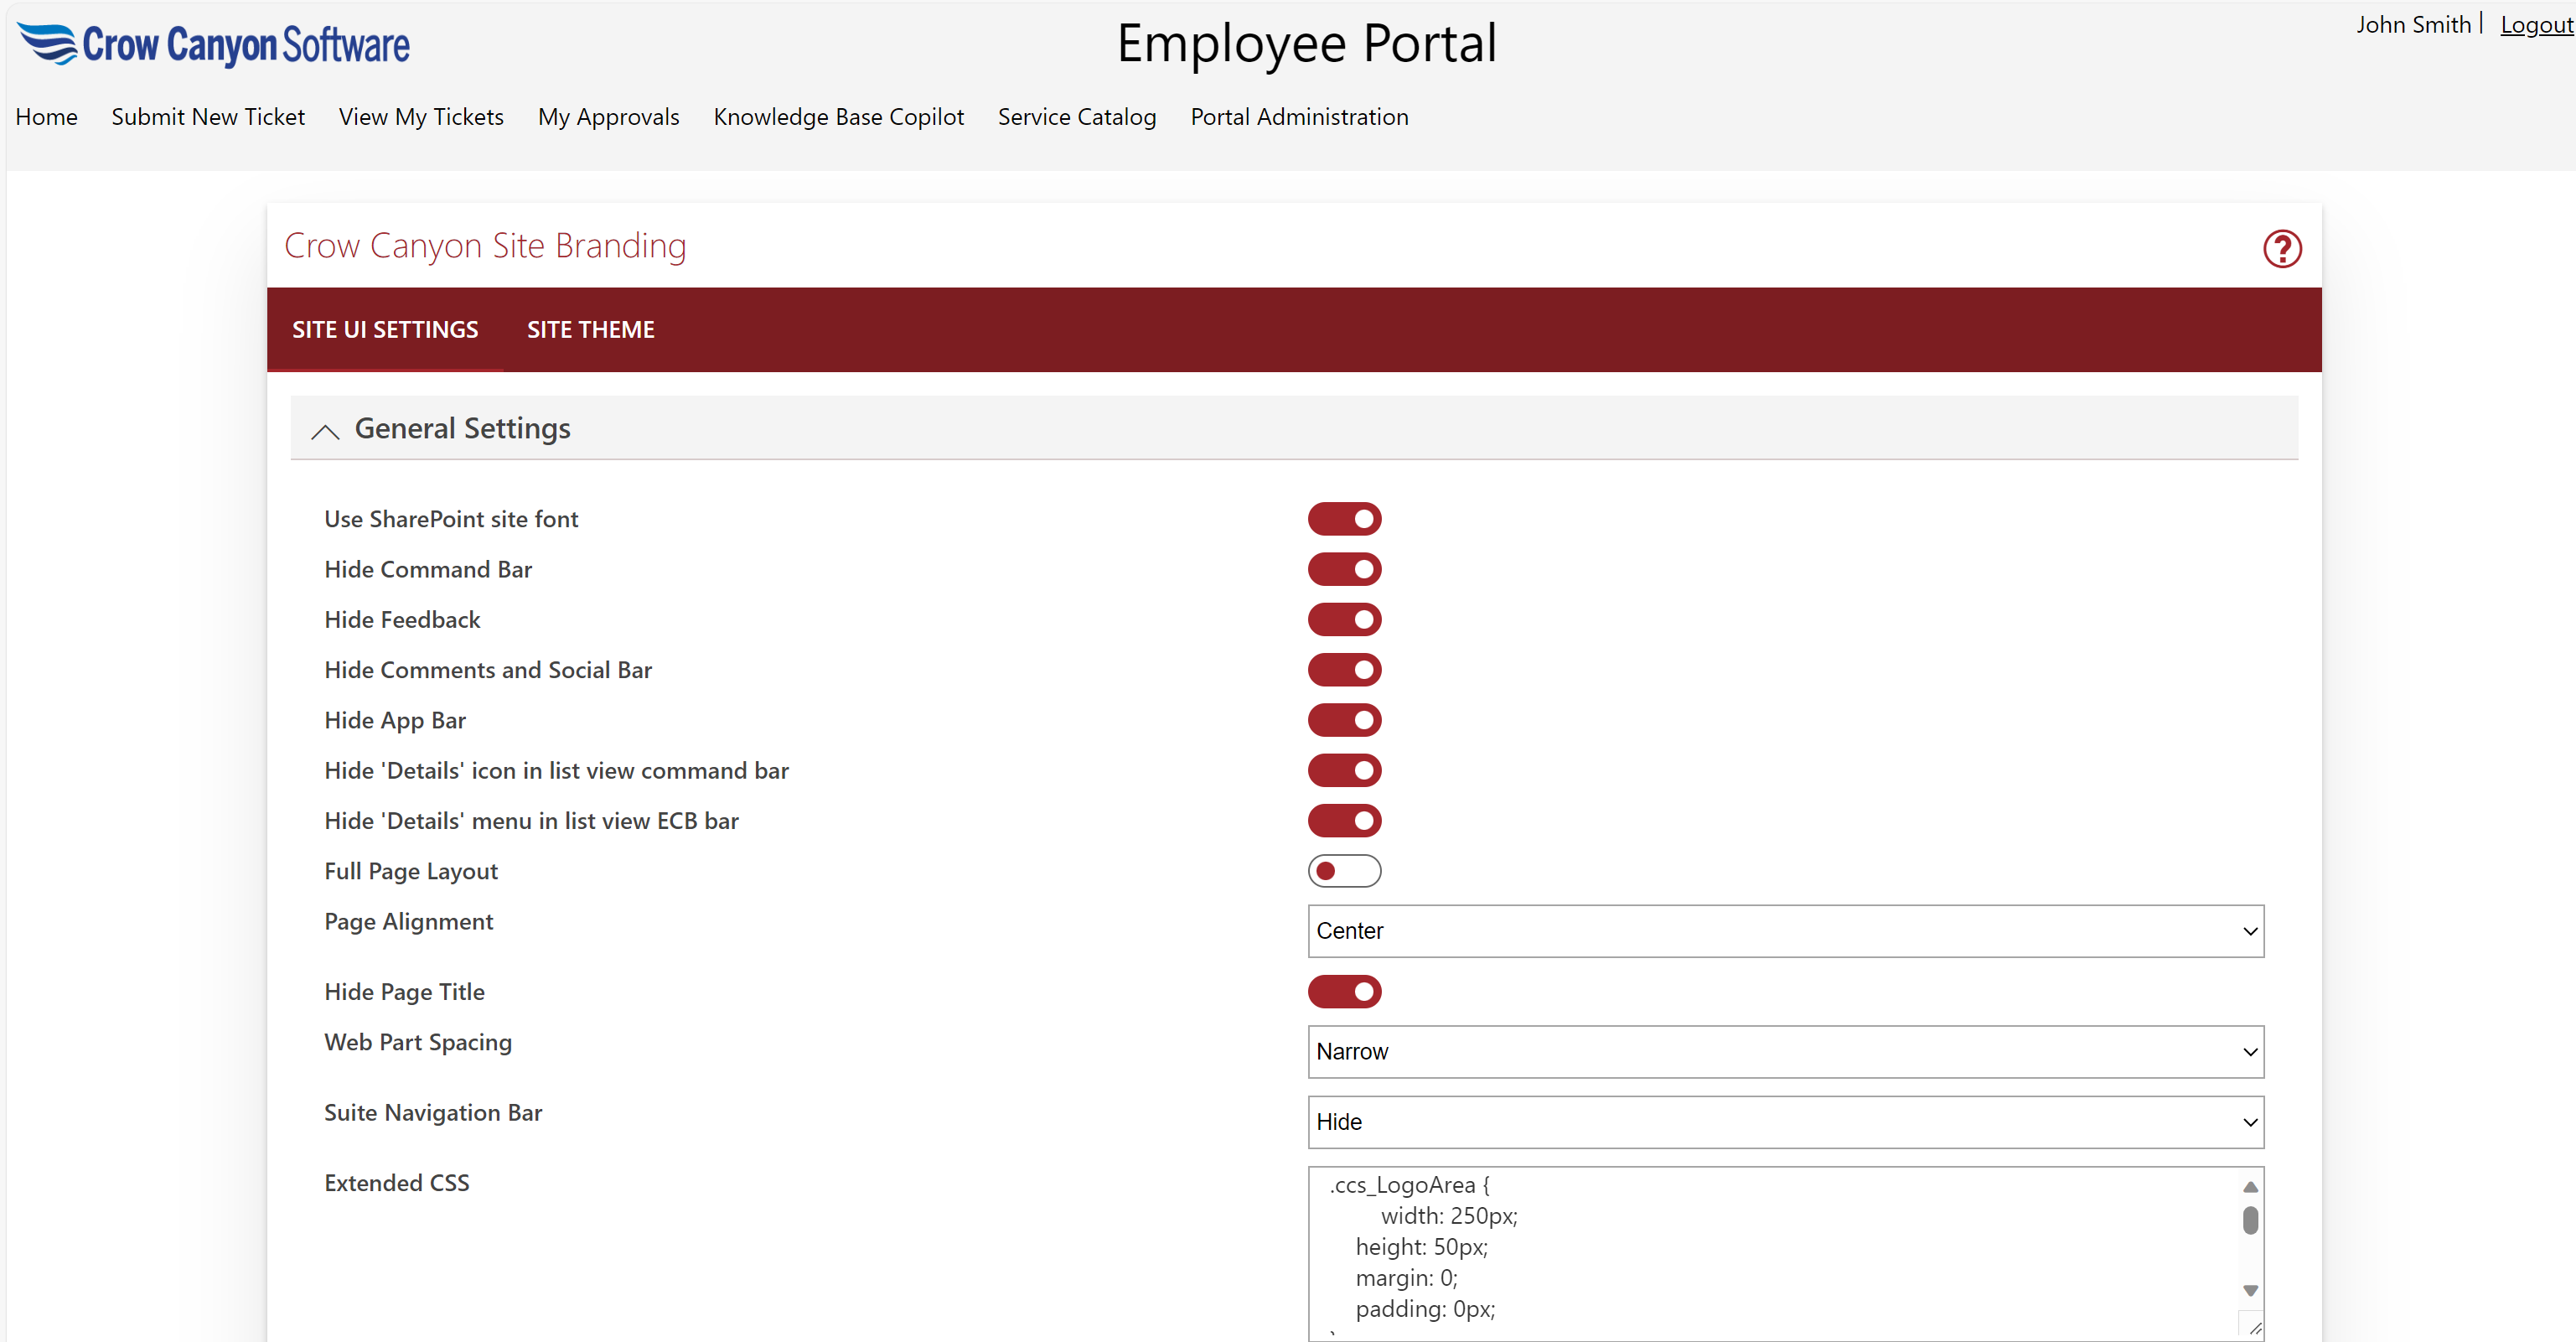Select the SITE UI SETTINGS tab
Image resolution: width=2576 pixels, height=1342 pixels.
(385, 330)
